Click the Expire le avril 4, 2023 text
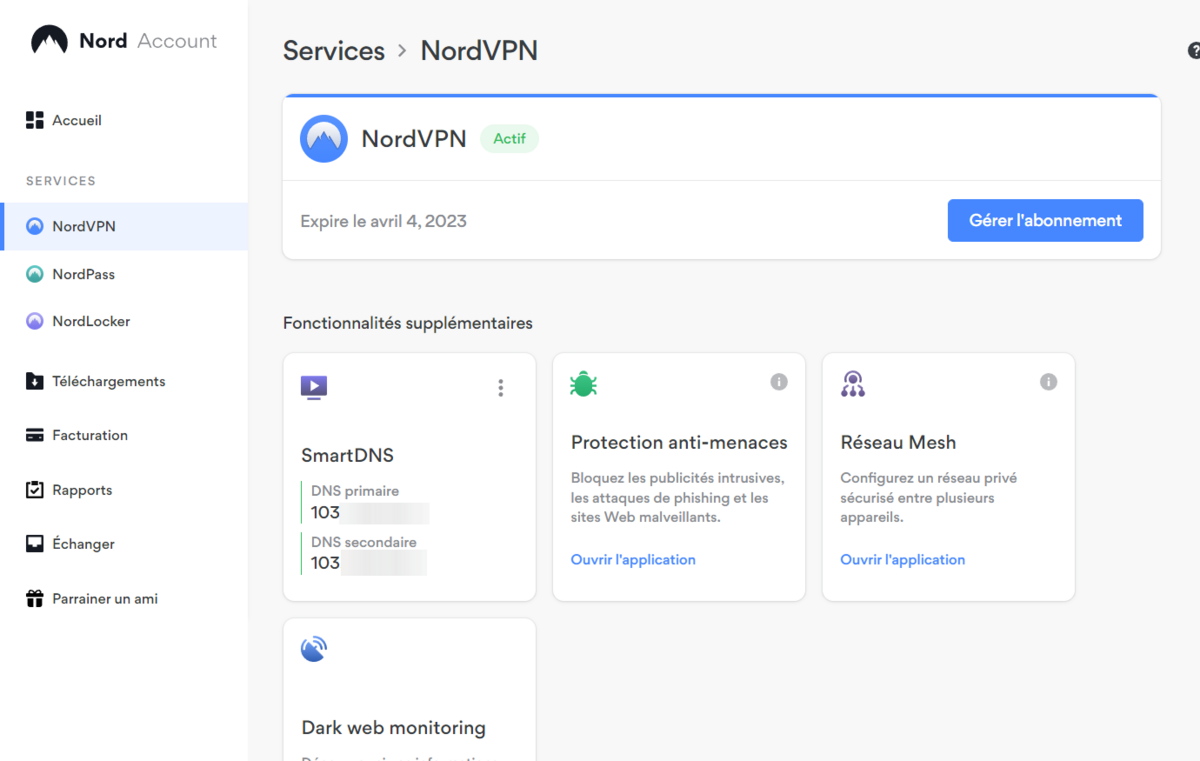This screenshot has height=761, width=1200. pos(384,221)
